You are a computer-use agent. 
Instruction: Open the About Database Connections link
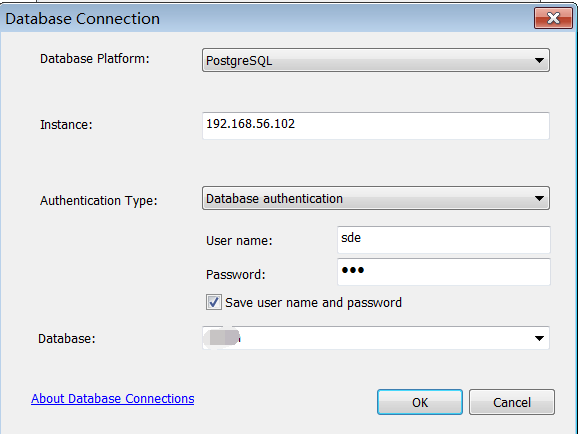pos(112,398)
